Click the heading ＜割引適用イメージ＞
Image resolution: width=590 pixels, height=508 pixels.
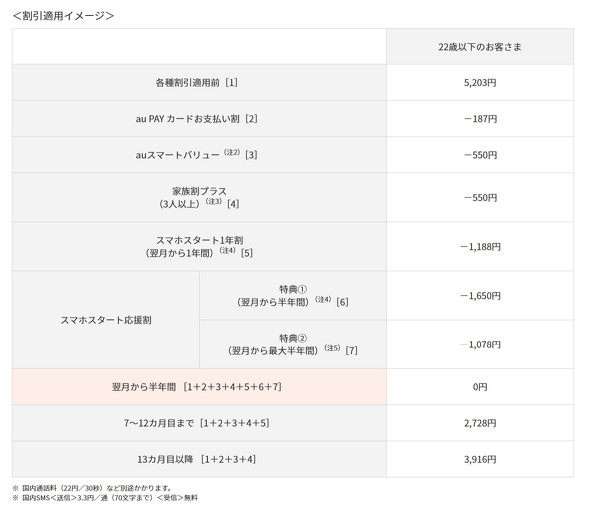click(x=63, y=16)
